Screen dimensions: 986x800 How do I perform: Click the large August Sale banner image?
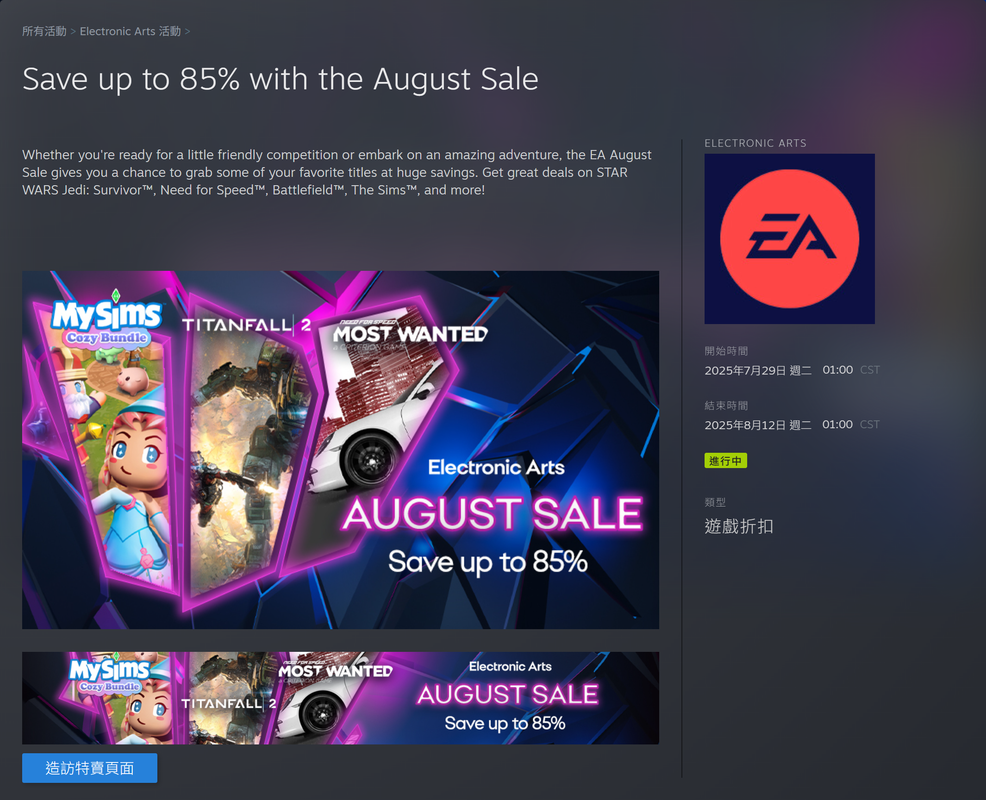click(340, 450)
